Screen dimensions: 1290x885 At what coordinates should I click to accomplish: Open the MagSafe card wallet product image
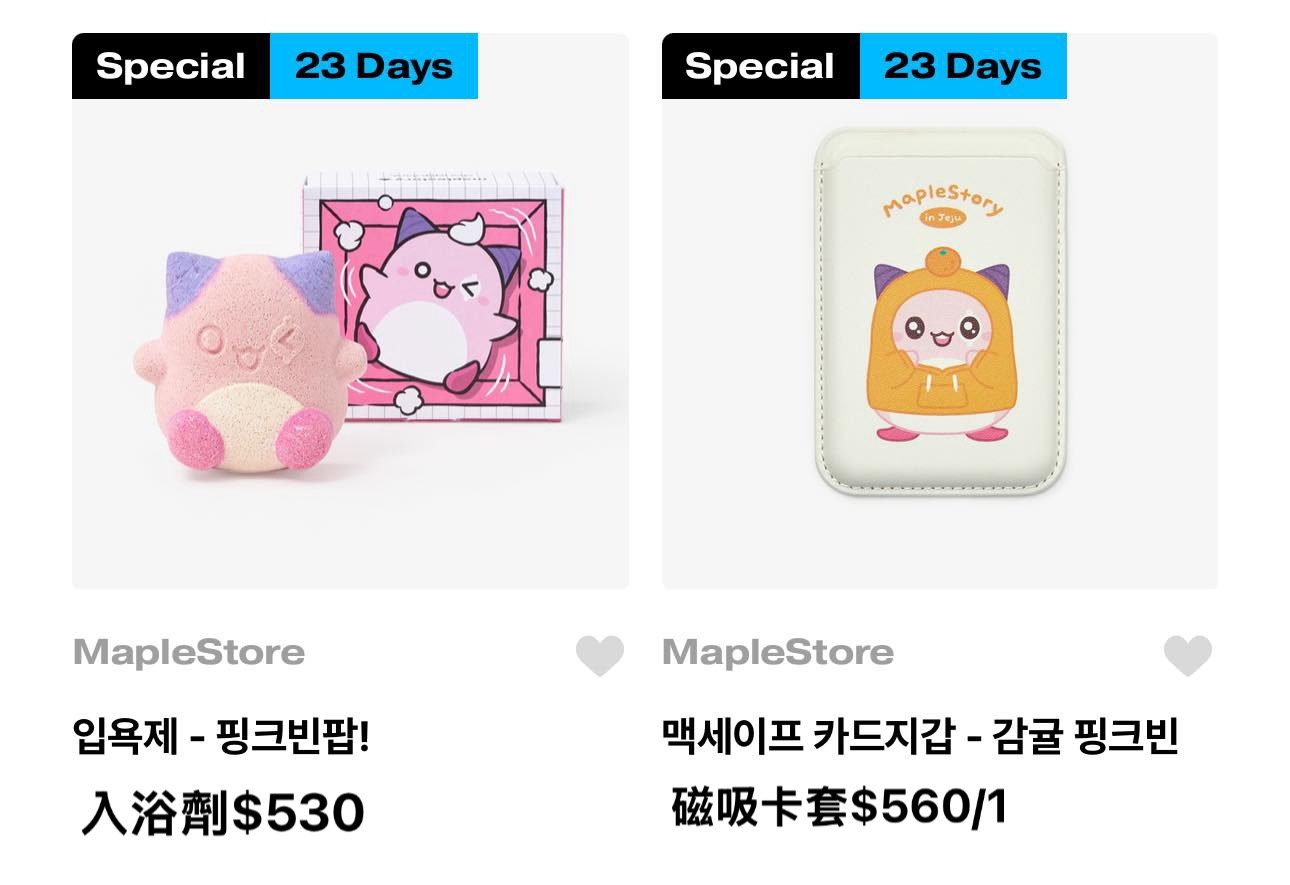[940, 311]
